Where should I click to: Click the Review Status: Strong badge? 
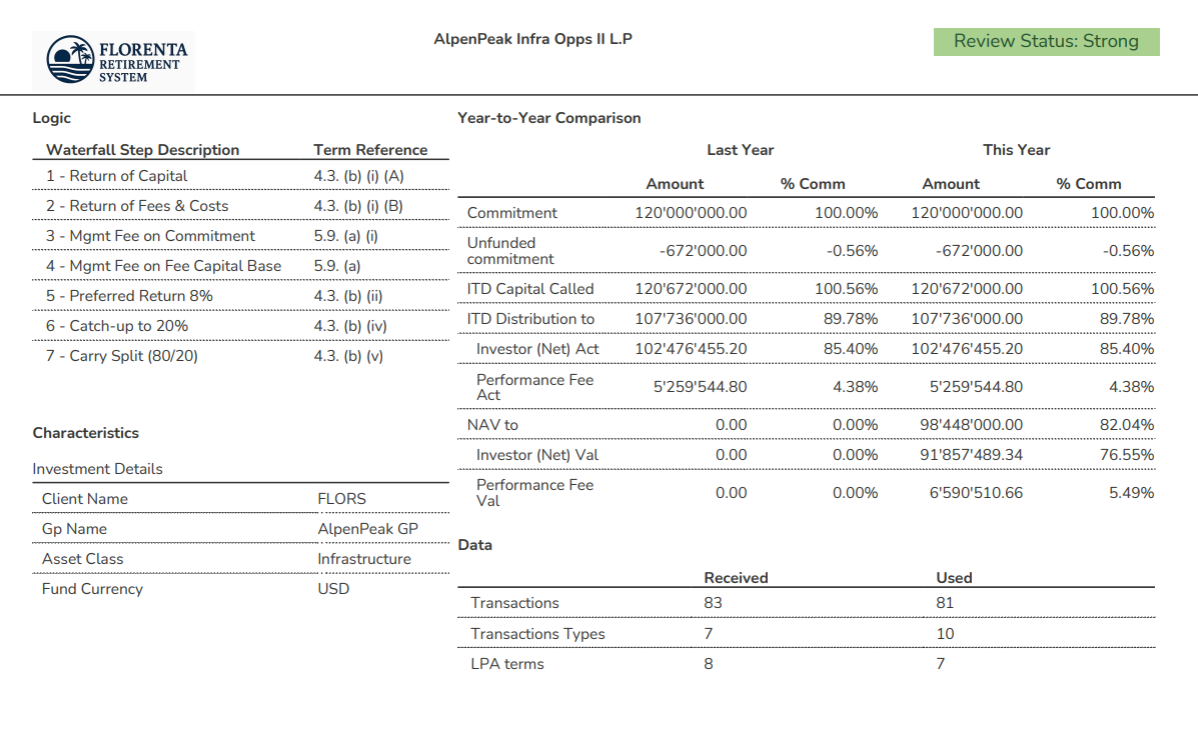[1046, 42]
